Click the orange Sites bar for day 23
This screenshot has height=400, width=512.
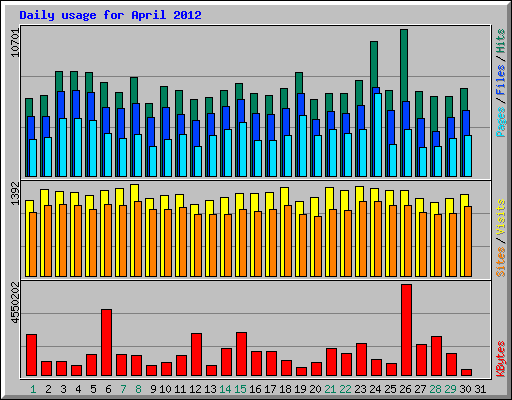tap(363, 239)
